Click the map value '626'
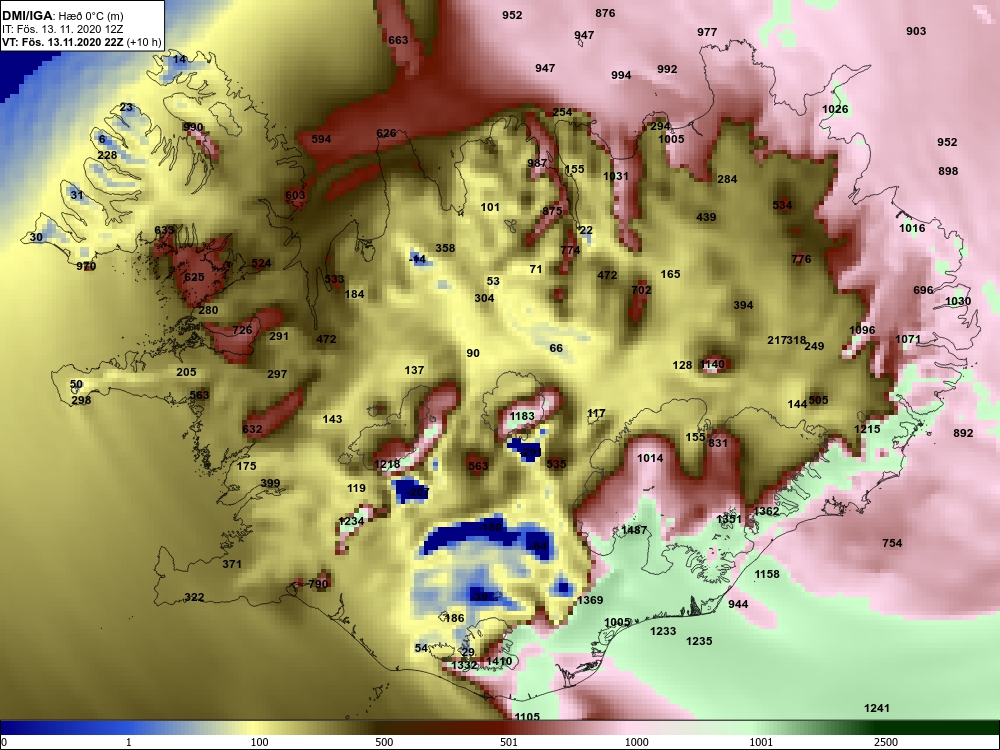 386,133
